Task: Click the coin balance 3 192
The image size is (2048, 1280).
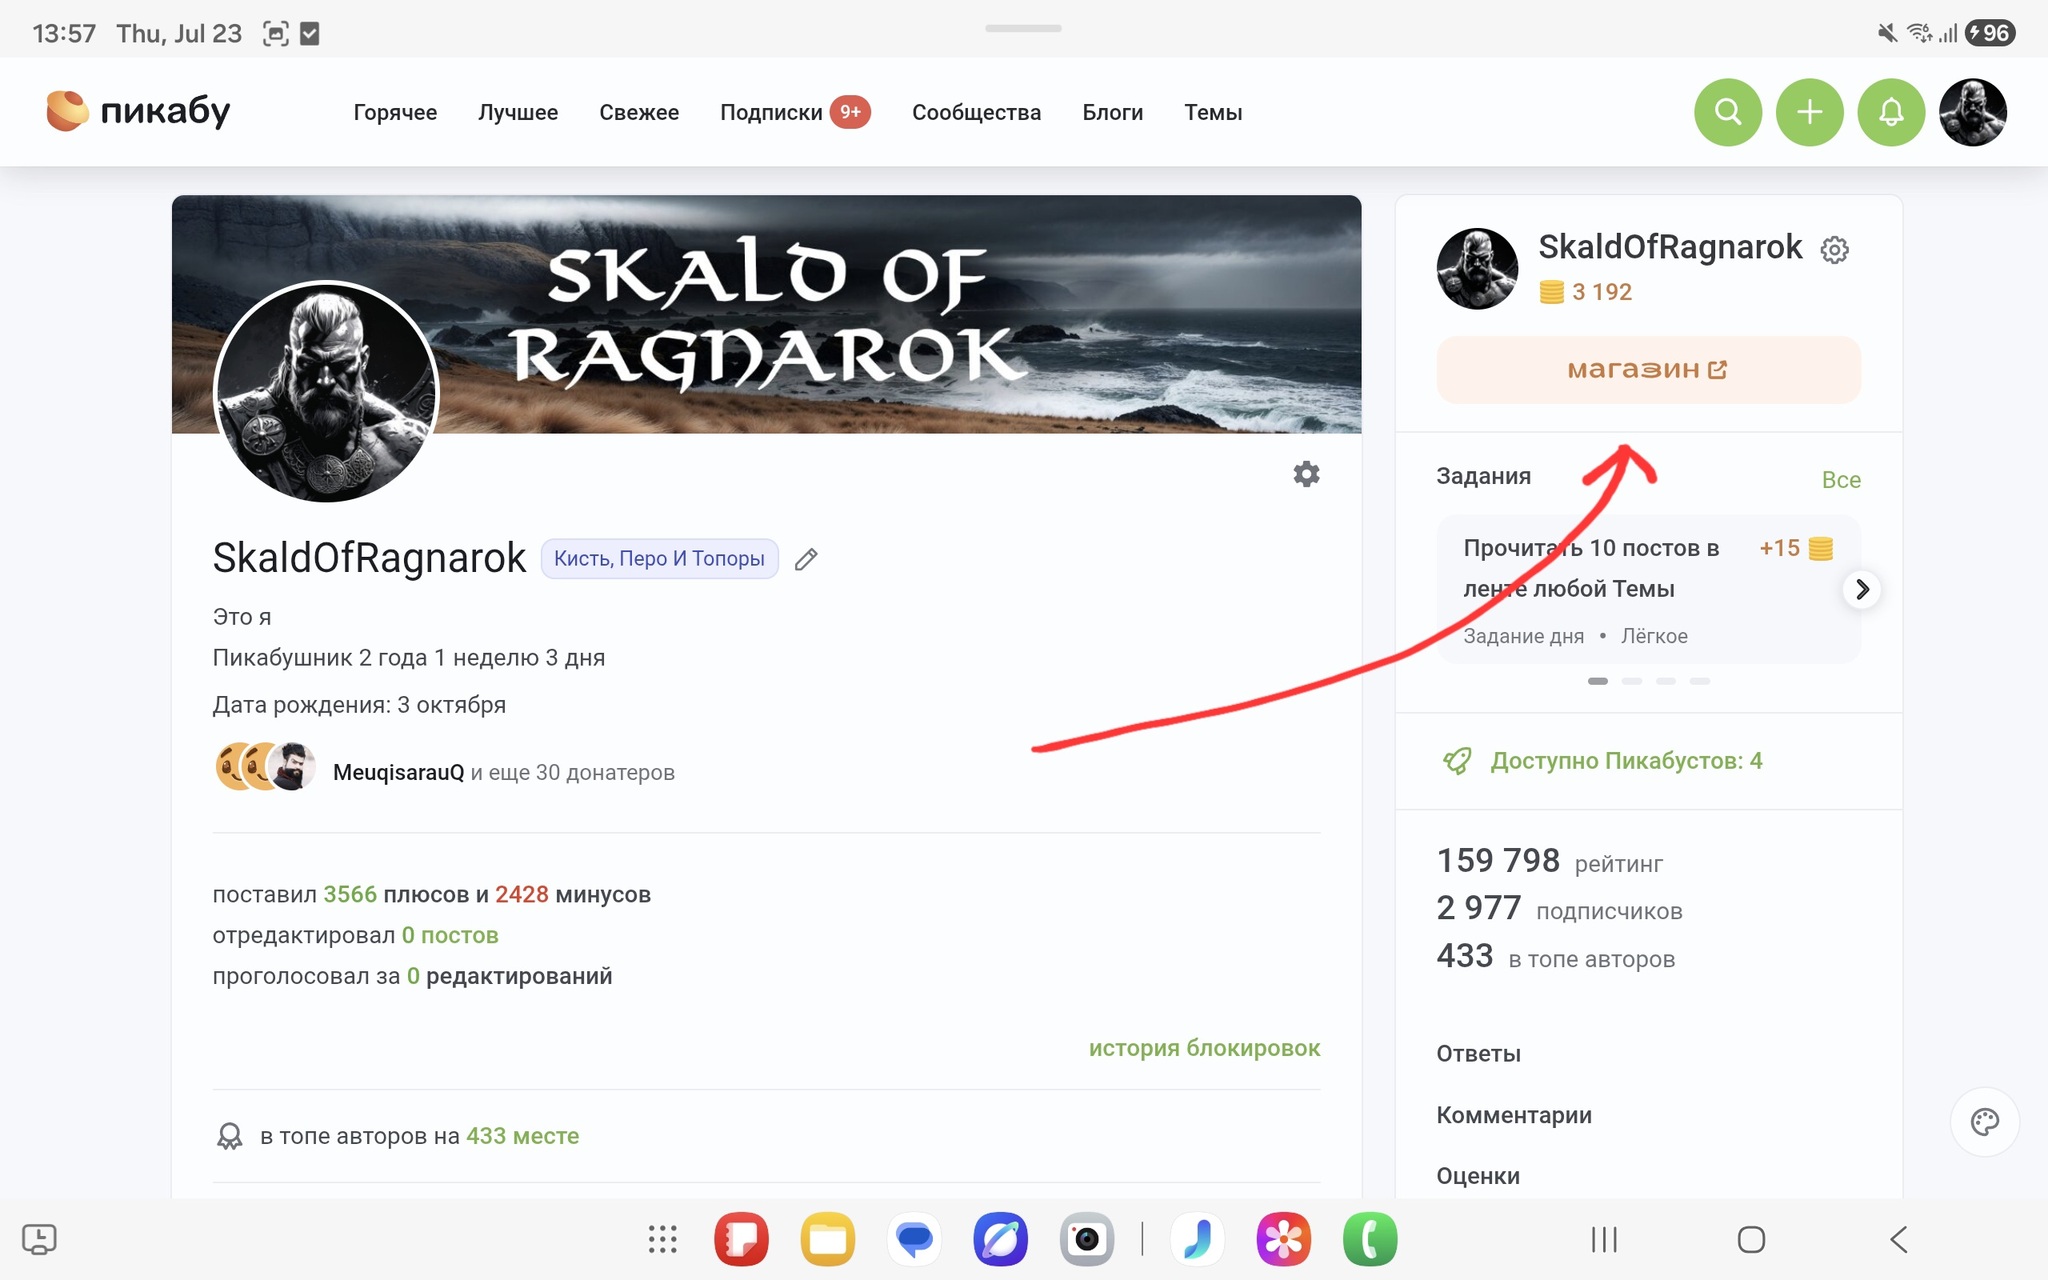Action: pyautogui.click(x=1586, y=292)
